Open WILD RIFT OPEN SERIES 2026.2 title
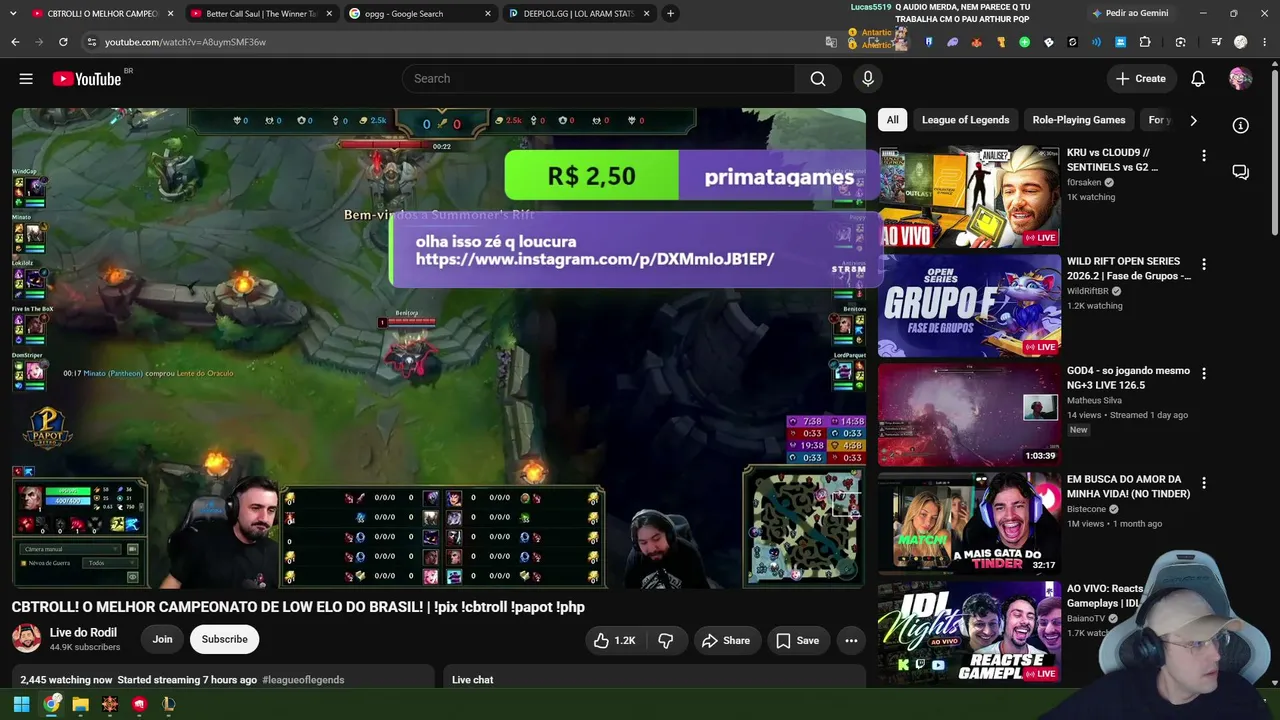Image resolution: width=1280 pixels, height=720 pixels. (1129, 269)
